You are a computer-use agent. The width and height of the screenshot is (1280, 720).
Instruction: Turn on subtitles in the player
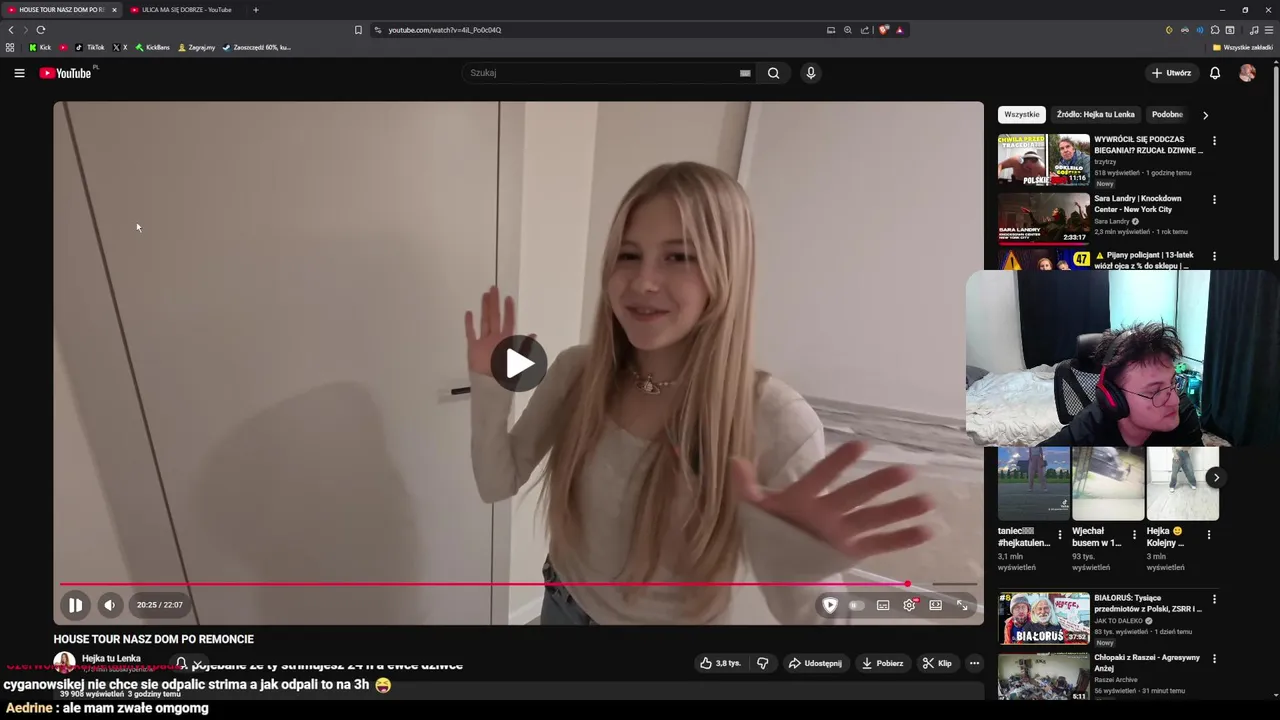click(x=883, y=605)
